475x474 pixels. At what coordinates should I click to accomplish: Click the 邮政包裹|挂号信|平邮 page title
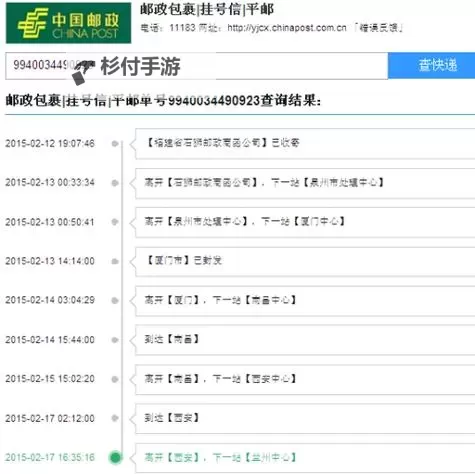[207, 9]
